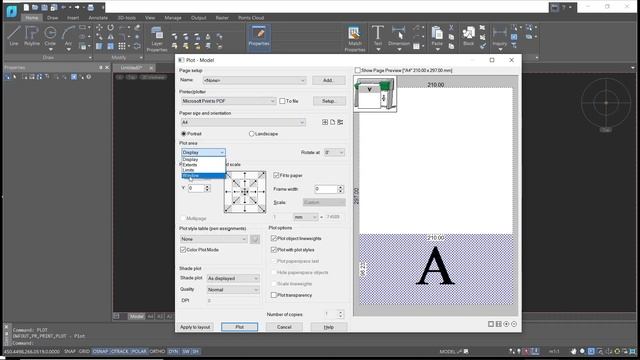
Task: Open the Draw ribbon tab
Action: click(53, 18)
